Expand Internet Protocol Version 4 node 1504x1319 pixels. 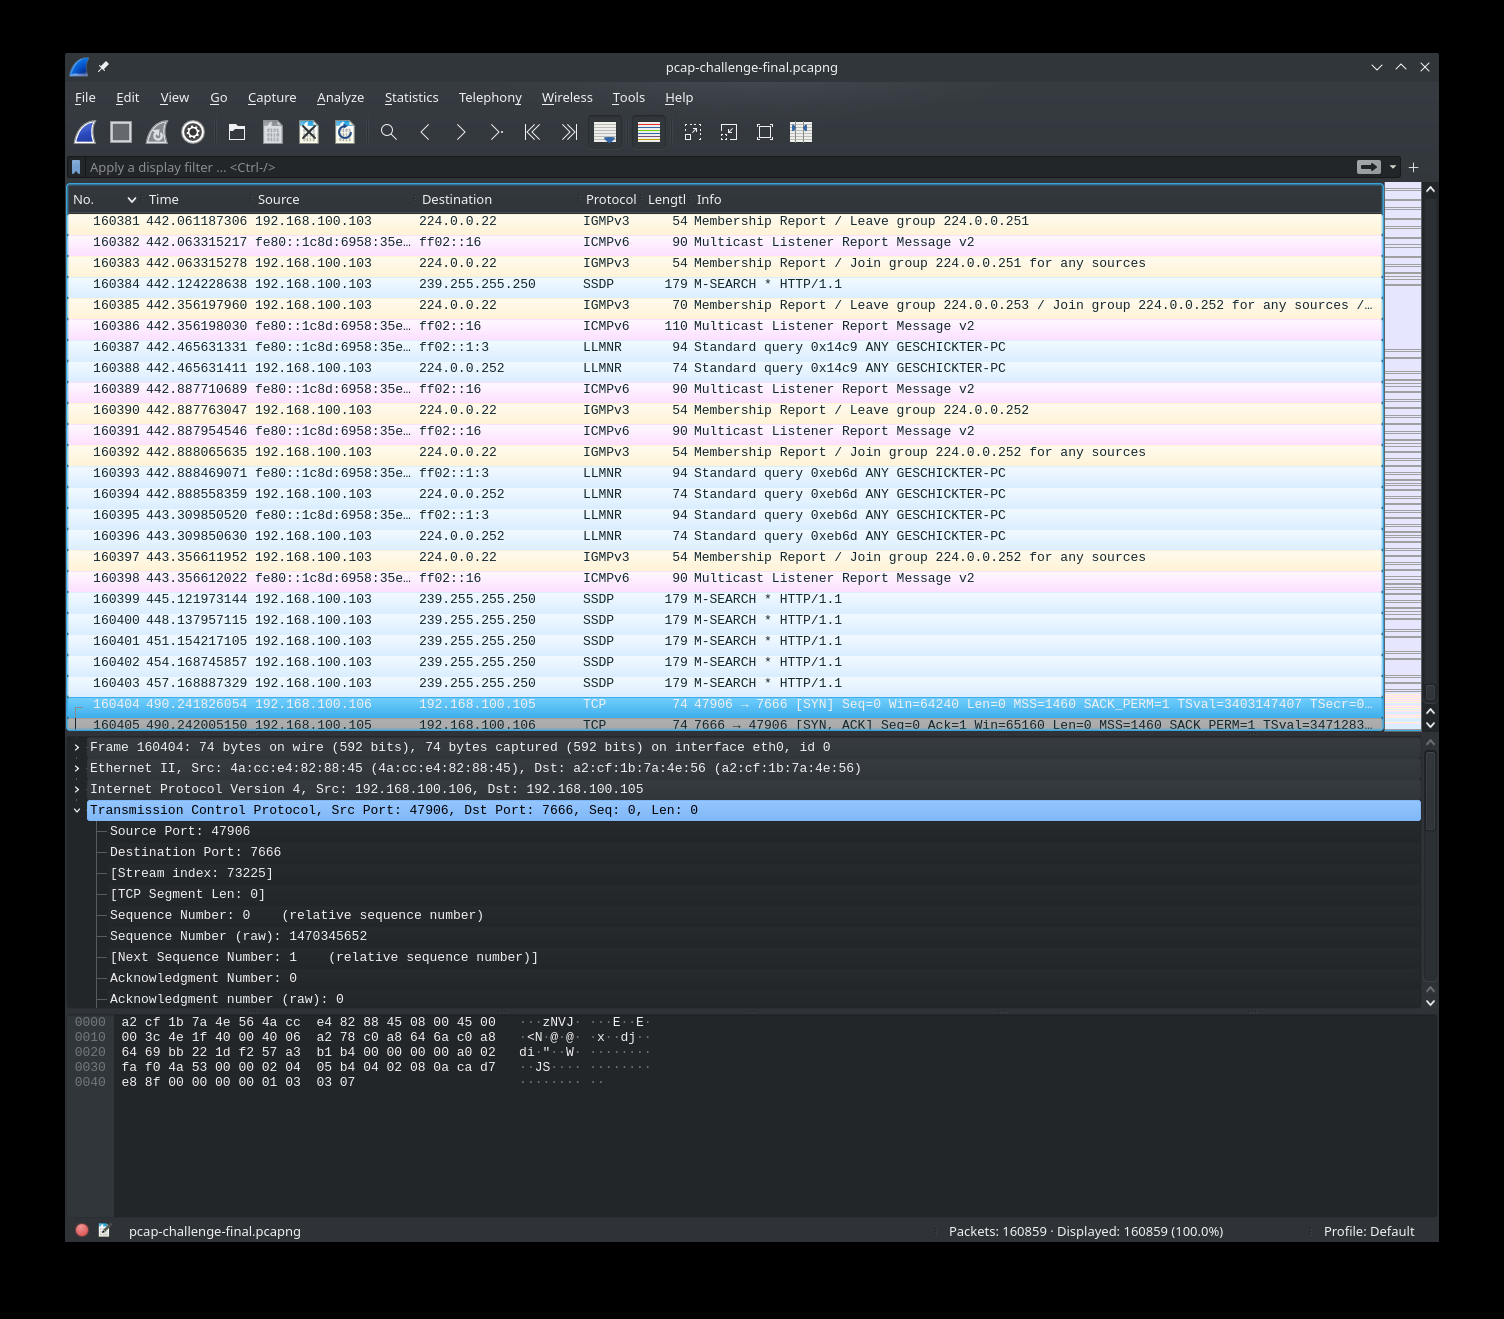click(x=77, y=789)
